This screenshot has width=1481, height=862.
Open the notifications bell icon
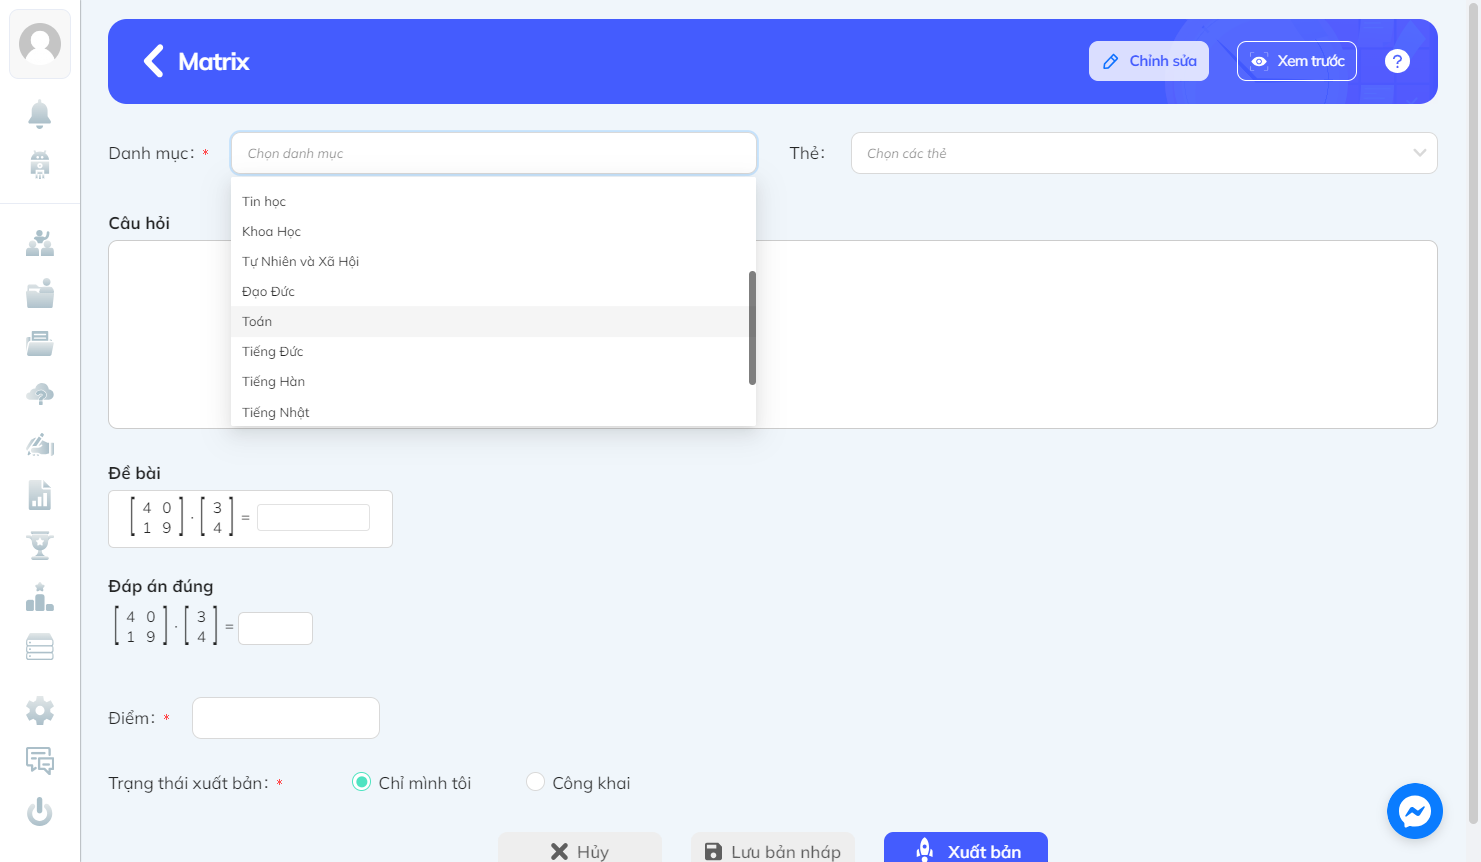coord(40,114)
